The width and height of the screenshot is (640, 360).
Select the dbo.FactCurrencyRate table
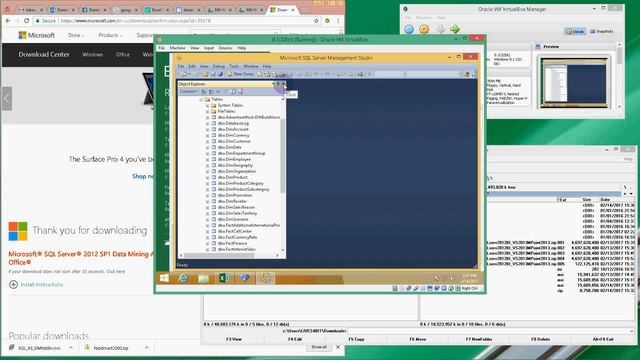[237, 237]
